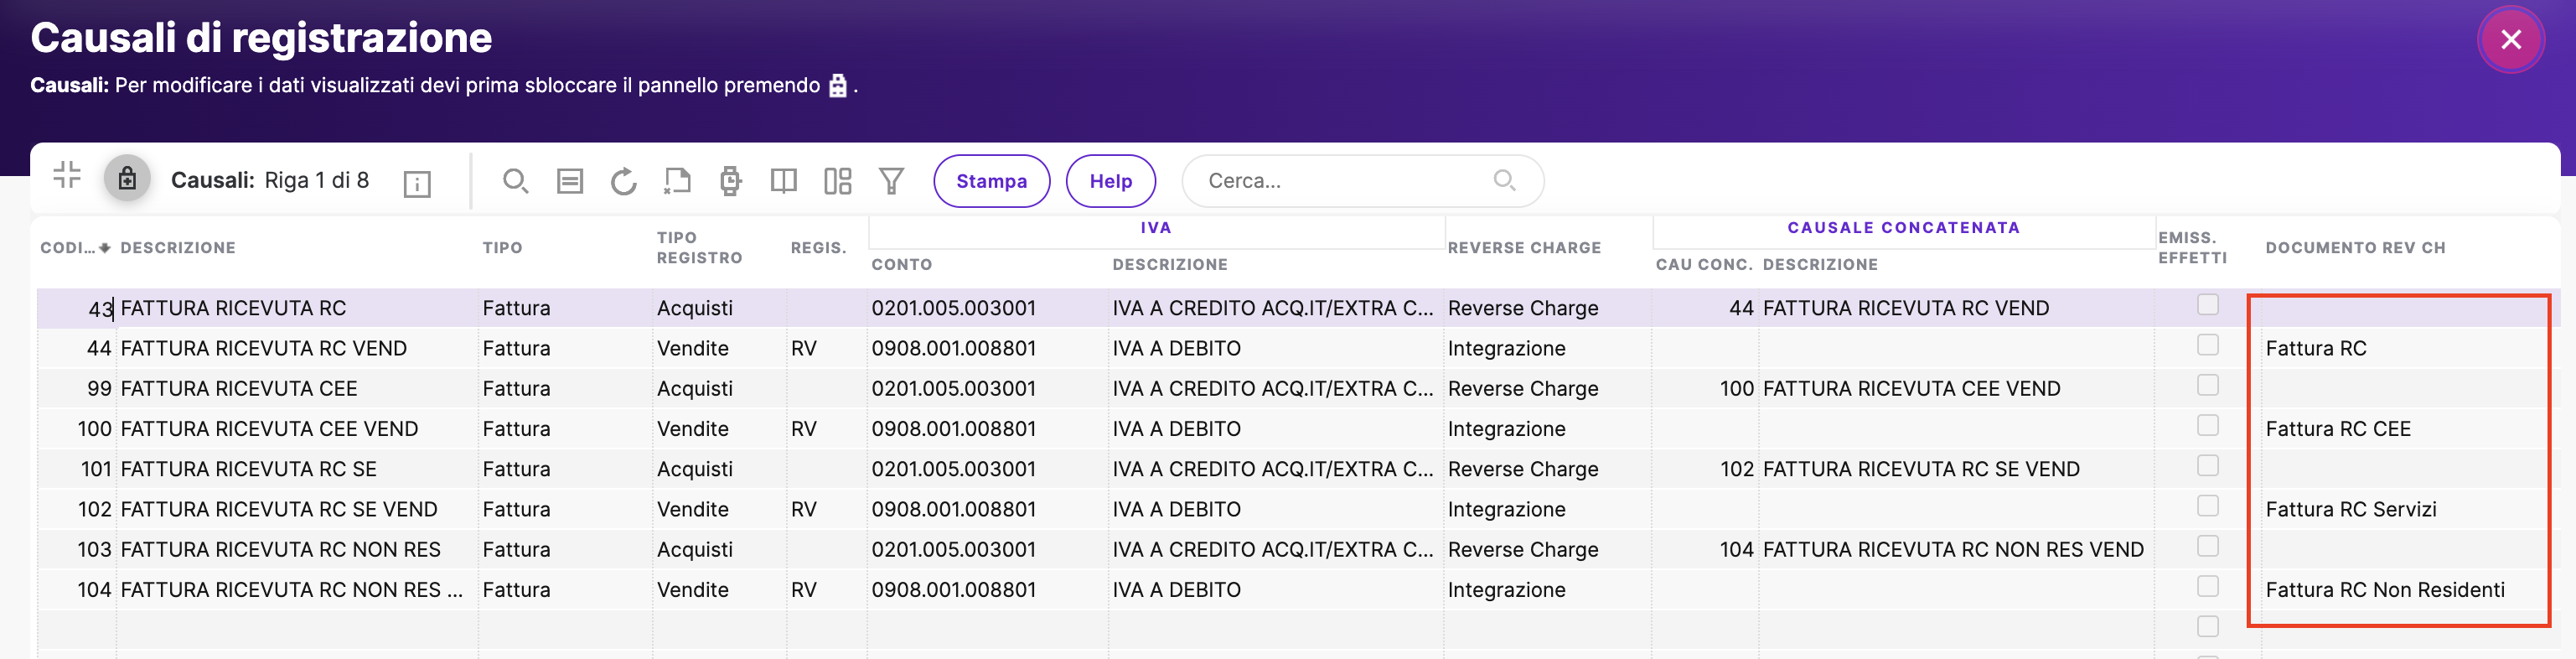2576x659 pixels.
Task: Open the filter funnel icon
Action: [x=891, y=181]
